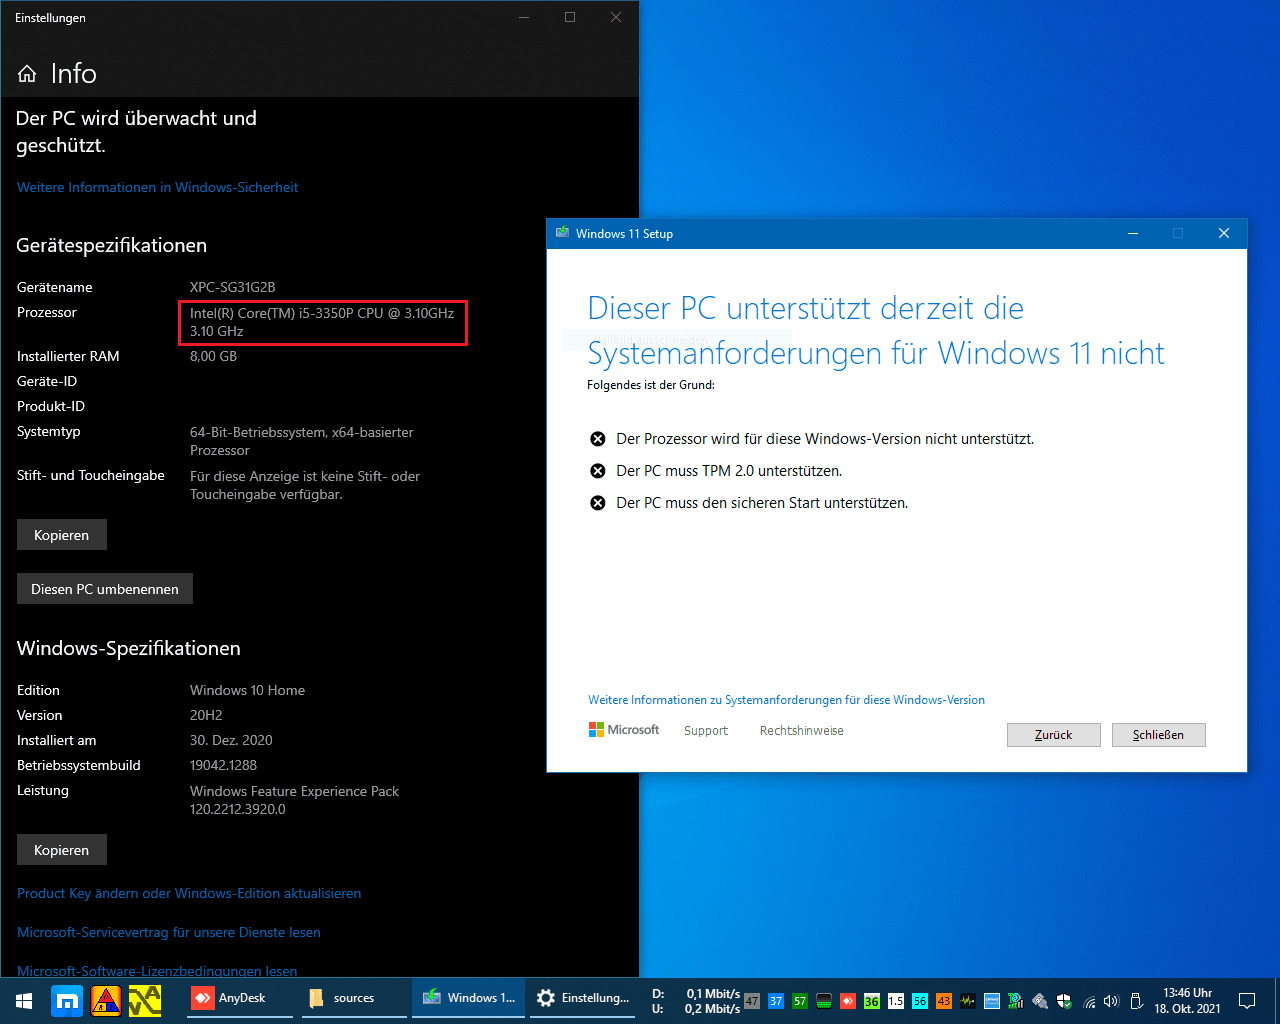This screenshot has width=1280, height=1024.
Task: Click Zurück in Windows 11 Setup
Action: pyautogui.click(x=1054, y=735)
